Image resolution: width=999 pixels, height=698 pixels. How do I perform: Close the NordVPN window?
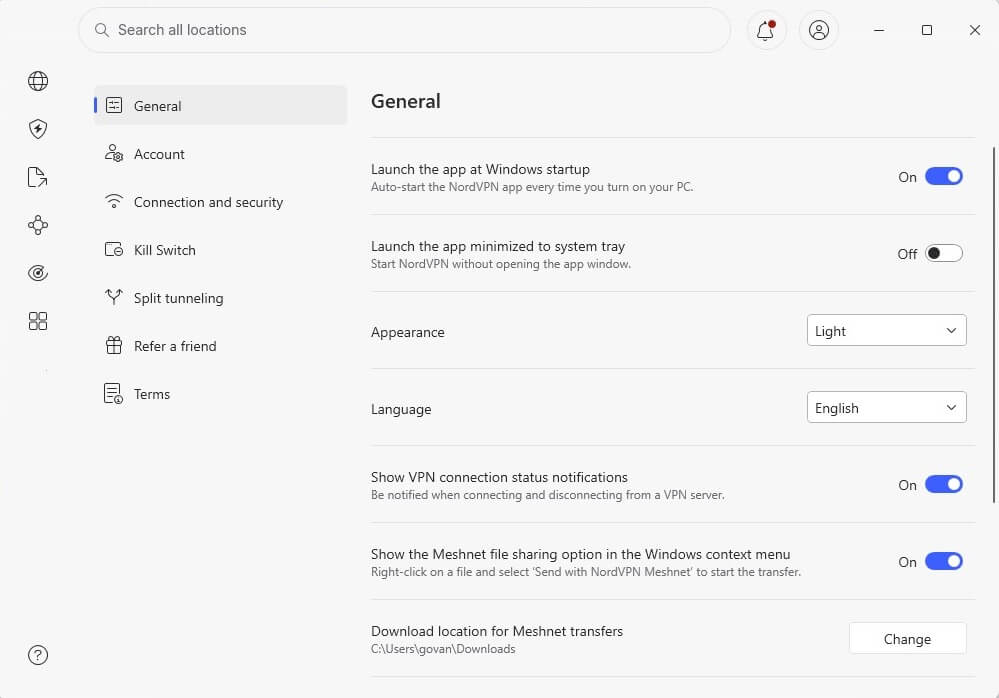click(975, 30)
